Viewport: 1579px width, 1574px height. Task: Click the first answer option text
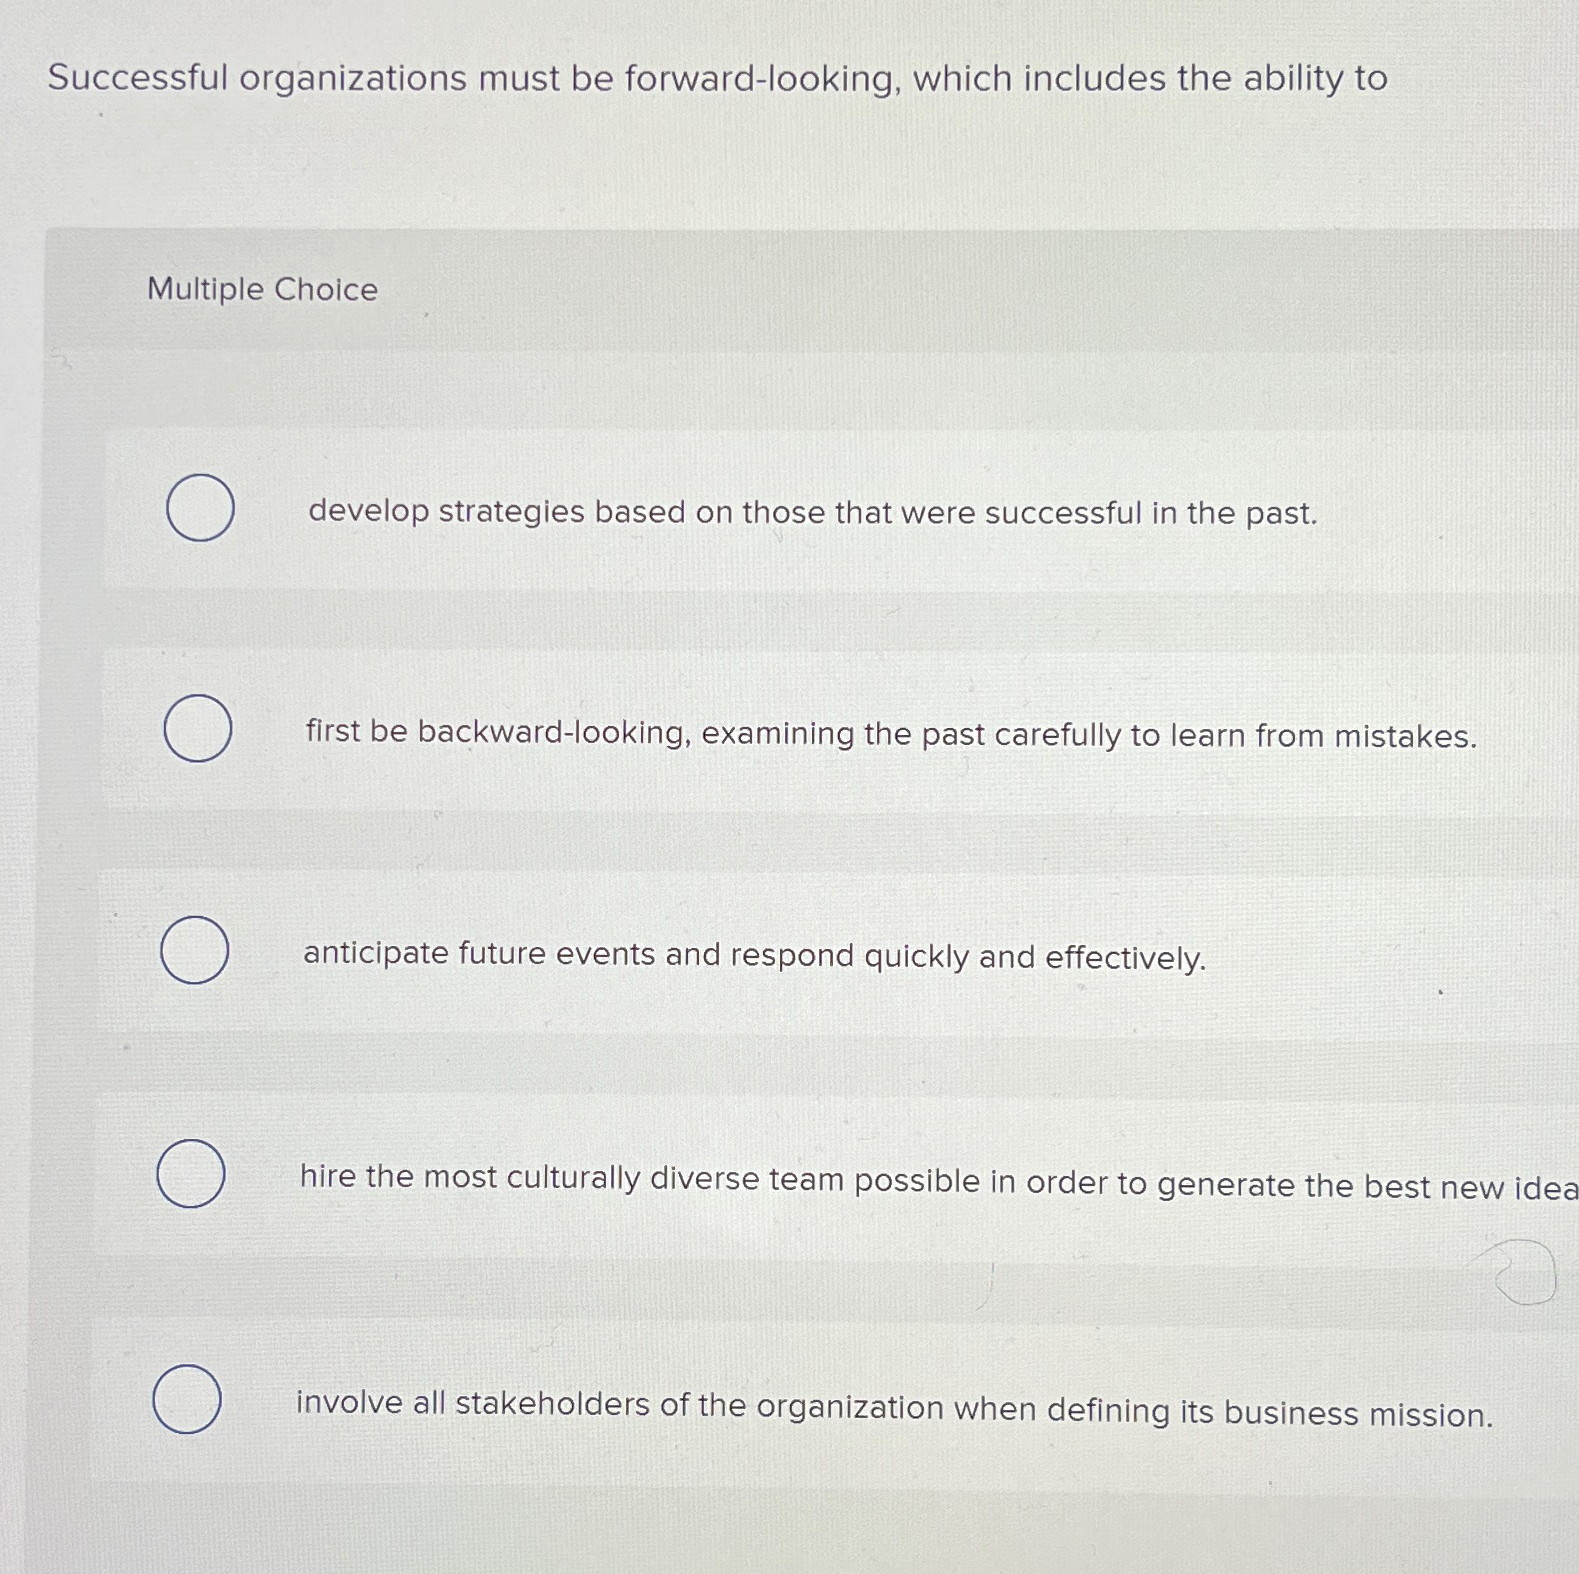coord(810,513)
